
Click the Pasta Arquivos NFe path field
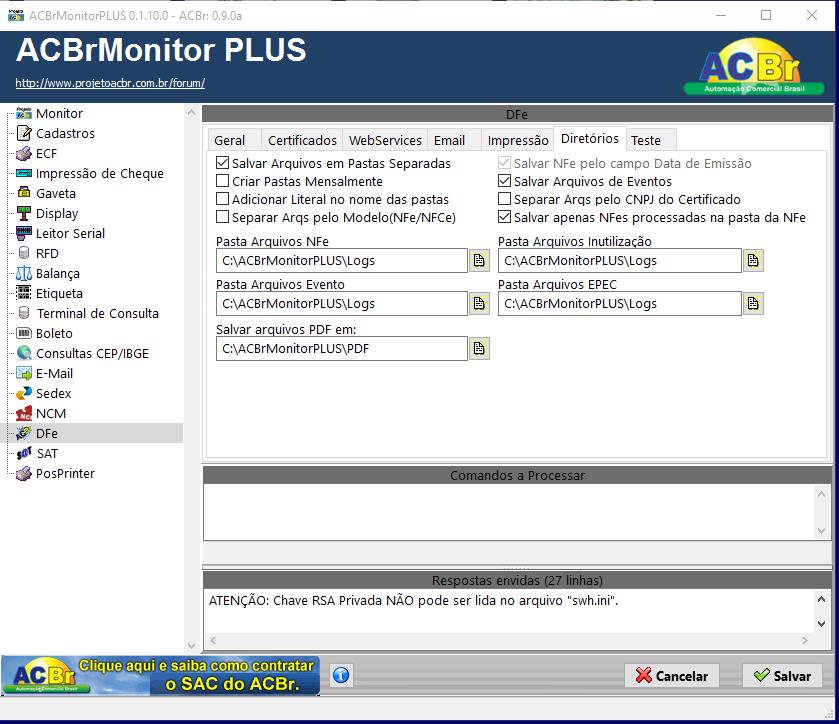(x=342, y=261)
